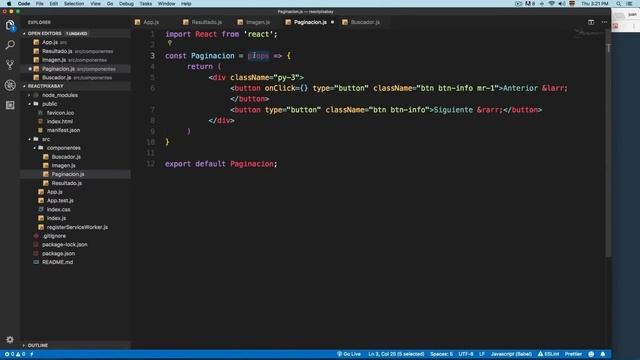Viewport: 640px width, 360px height.
Task: Change the UTF-8 file encoding
Action: (x=466, y=354)
